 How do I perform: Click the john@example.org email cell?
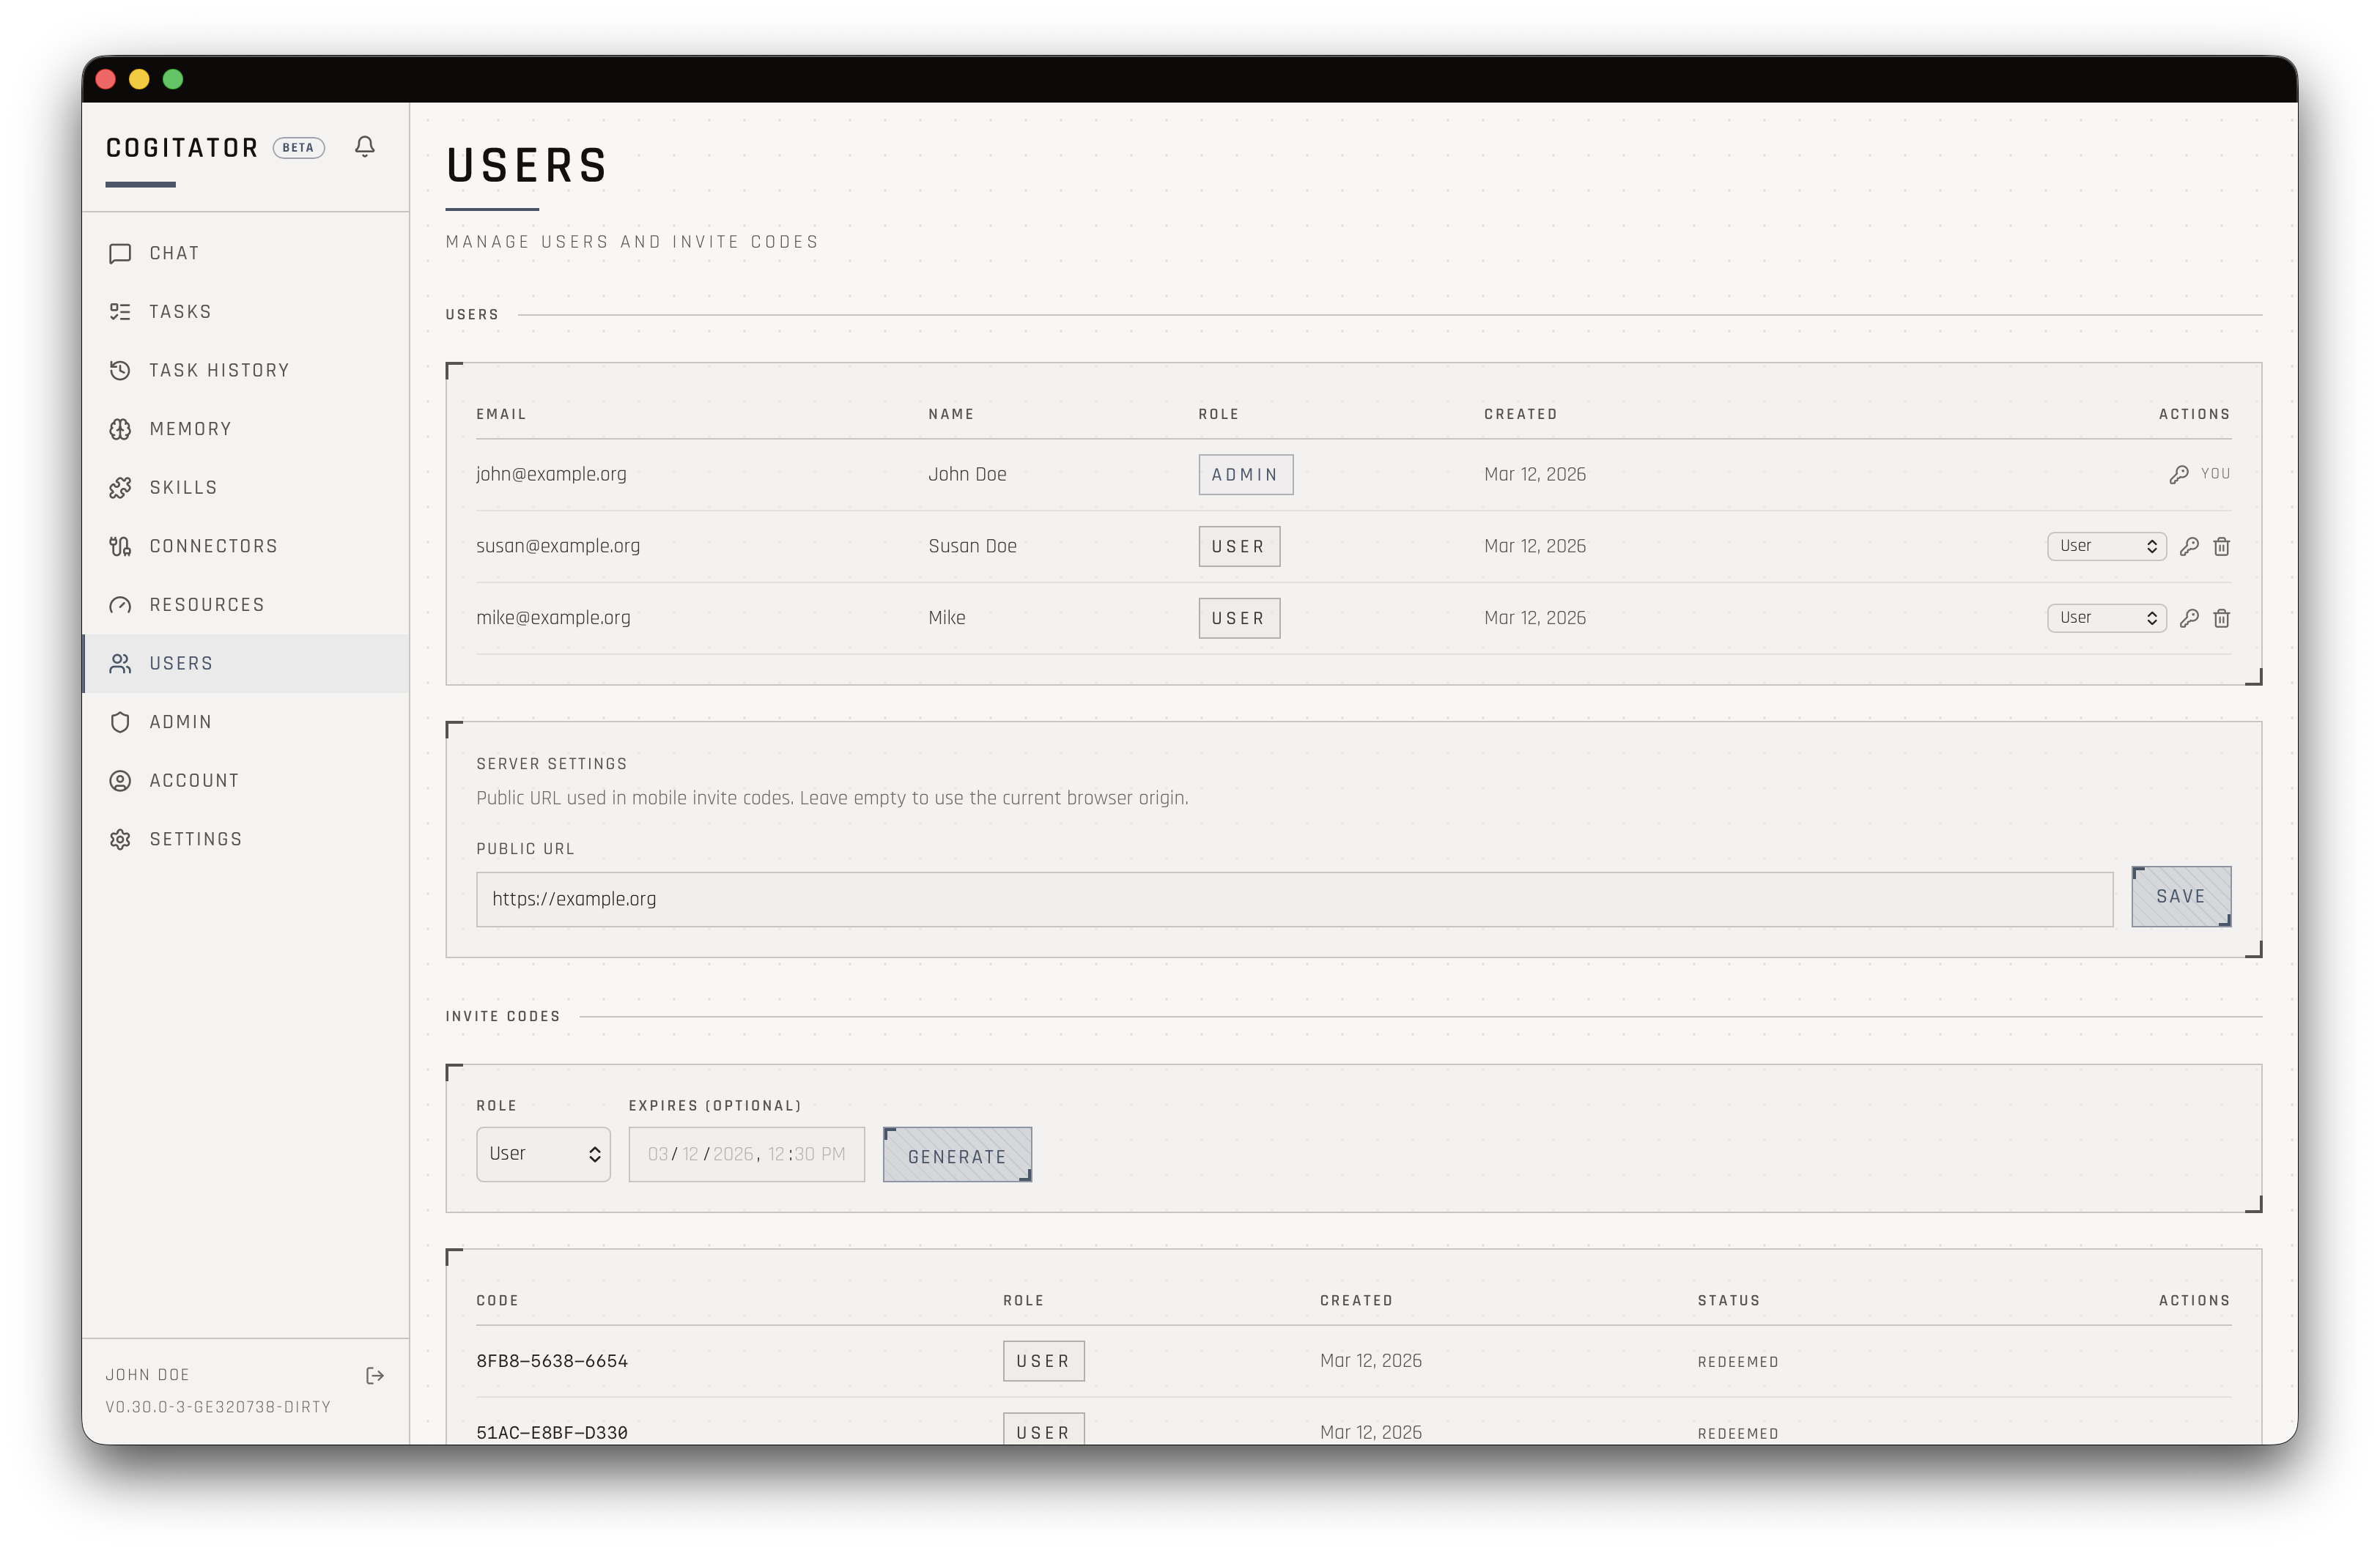pos(551,474)
